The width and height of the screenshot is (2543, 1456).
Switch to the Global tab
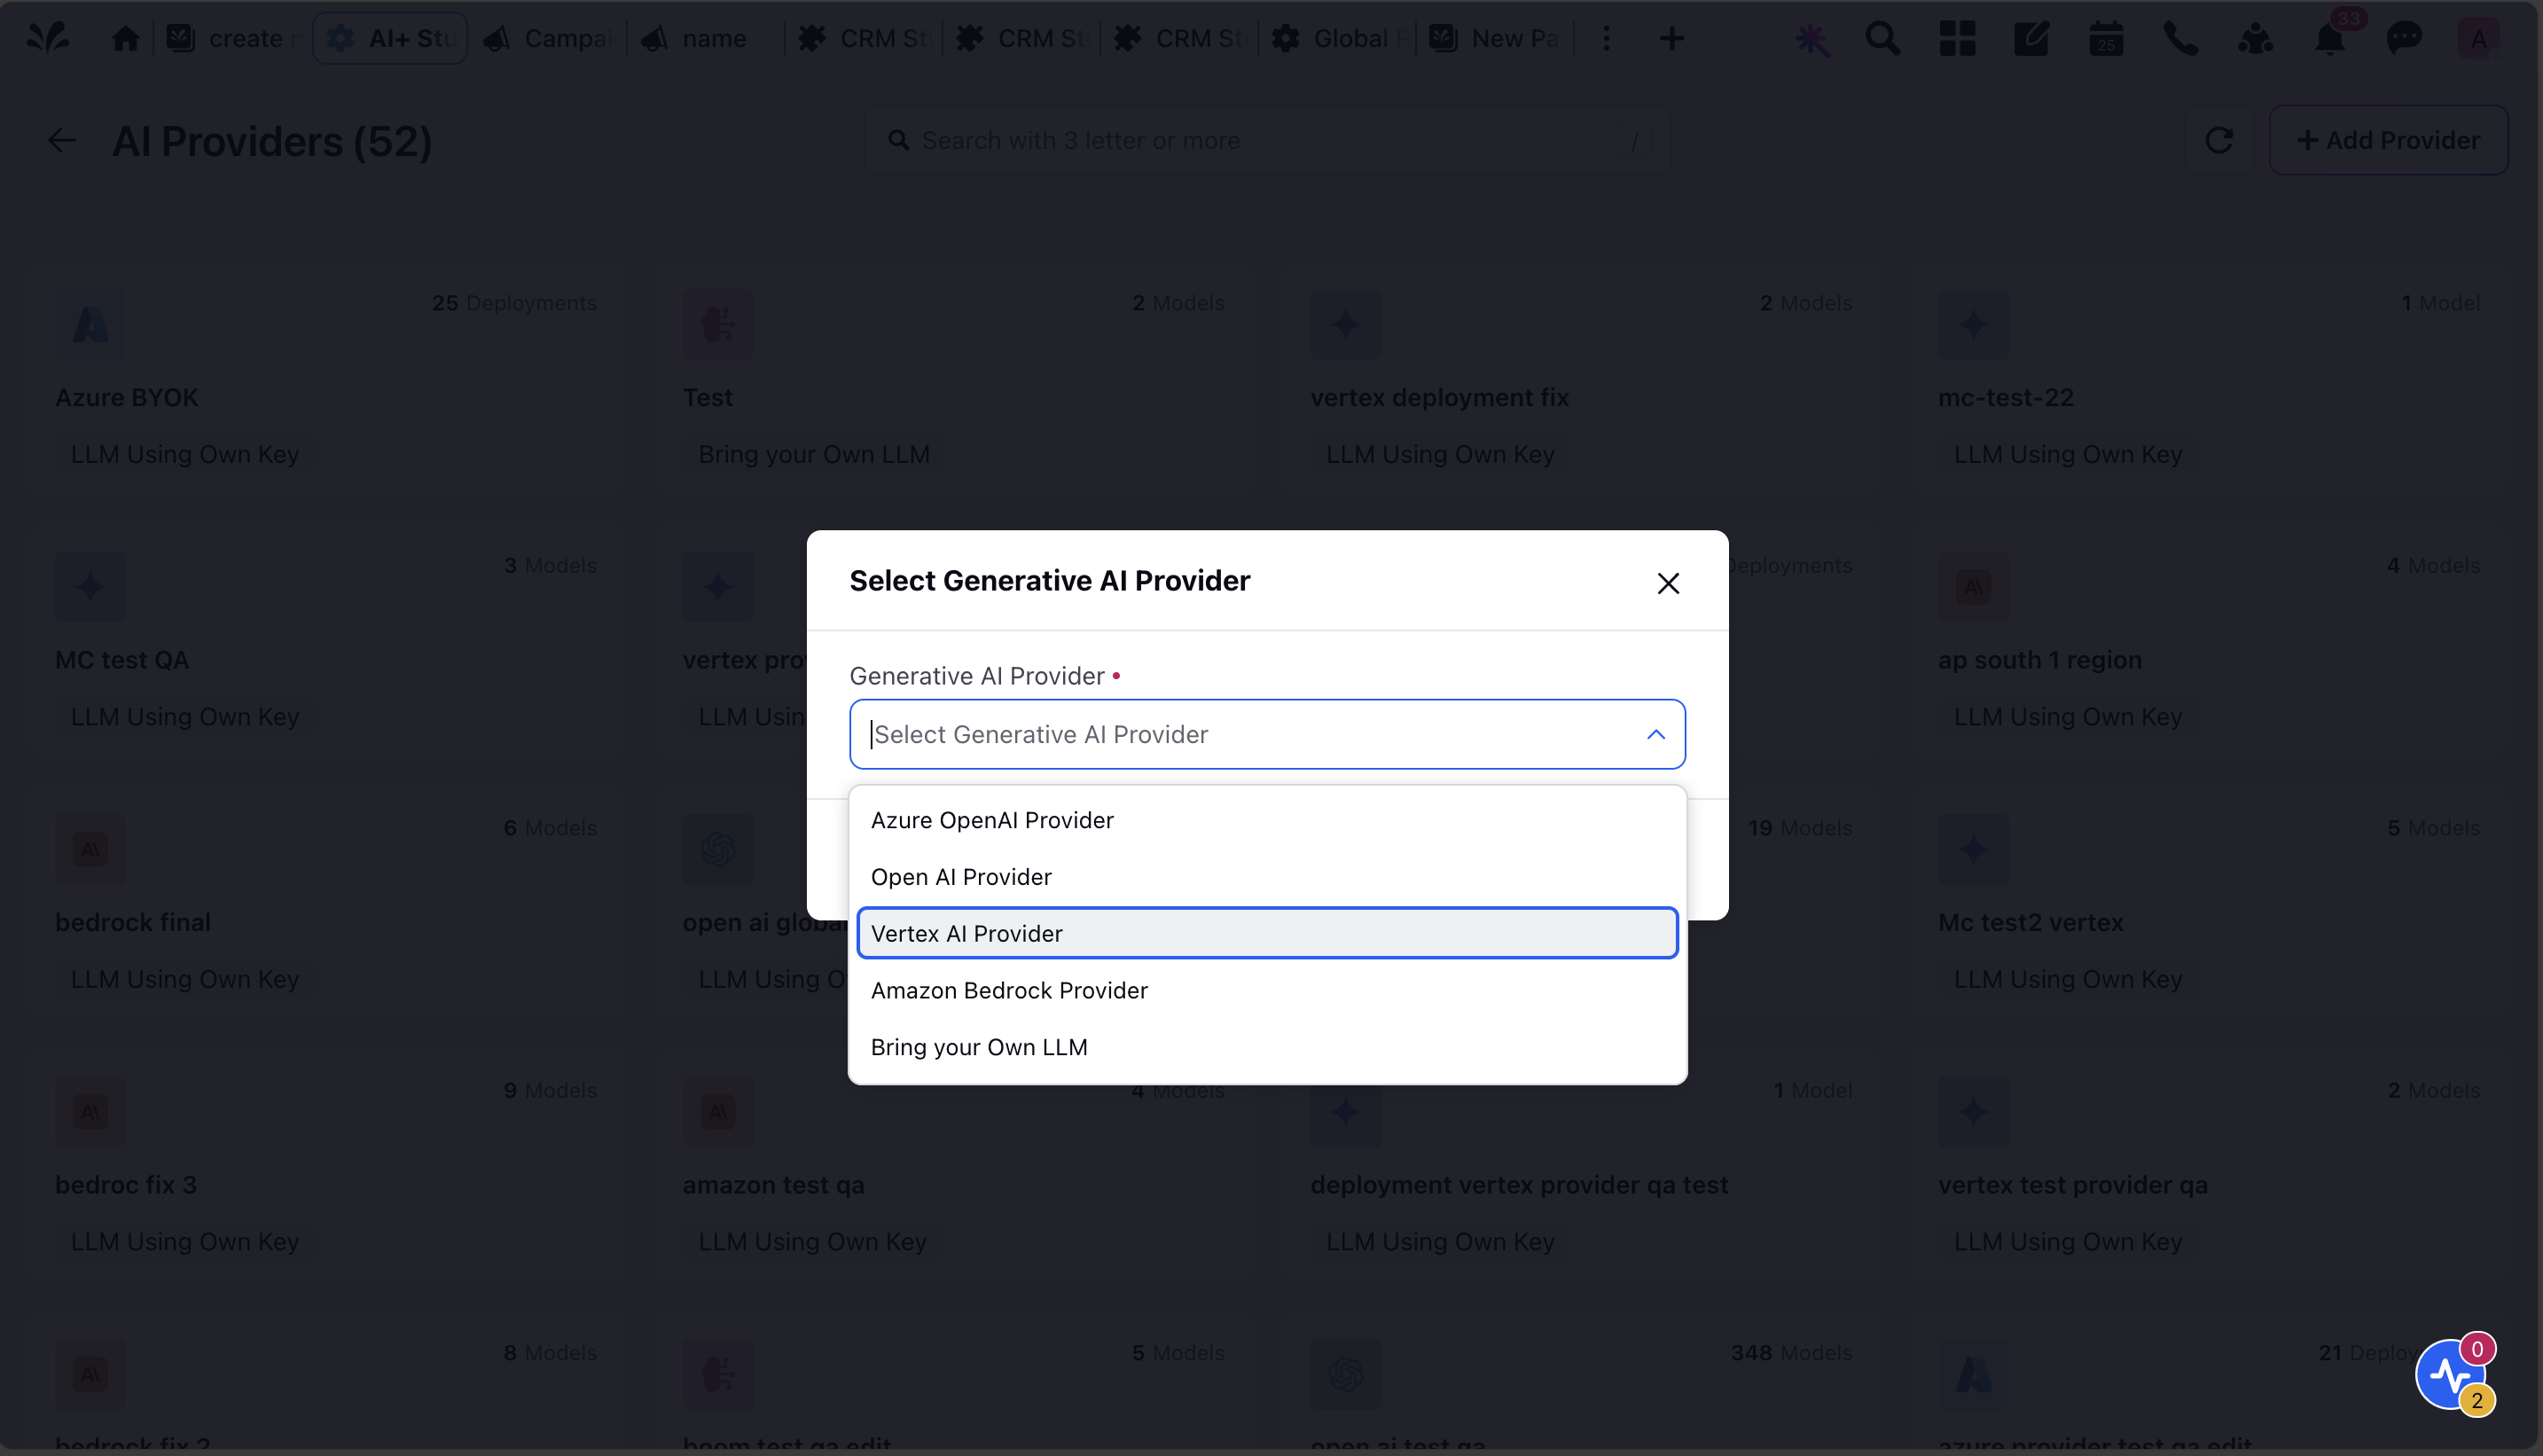1338,38
